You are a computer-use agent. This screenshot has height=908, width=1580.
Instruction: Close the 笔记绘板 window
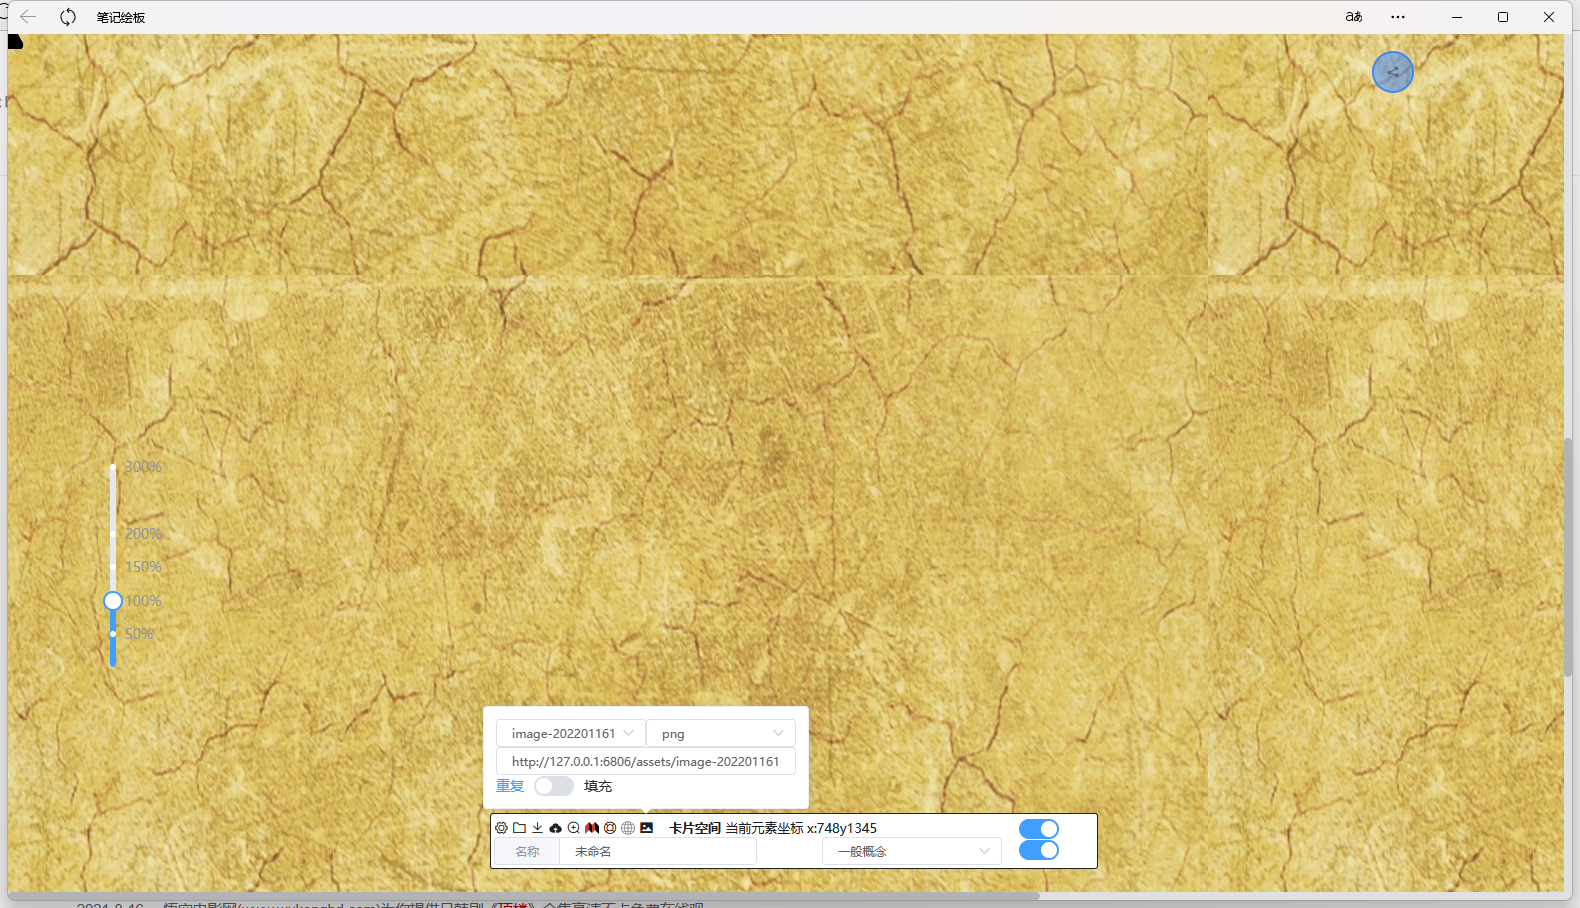(x=1549, y=17)
